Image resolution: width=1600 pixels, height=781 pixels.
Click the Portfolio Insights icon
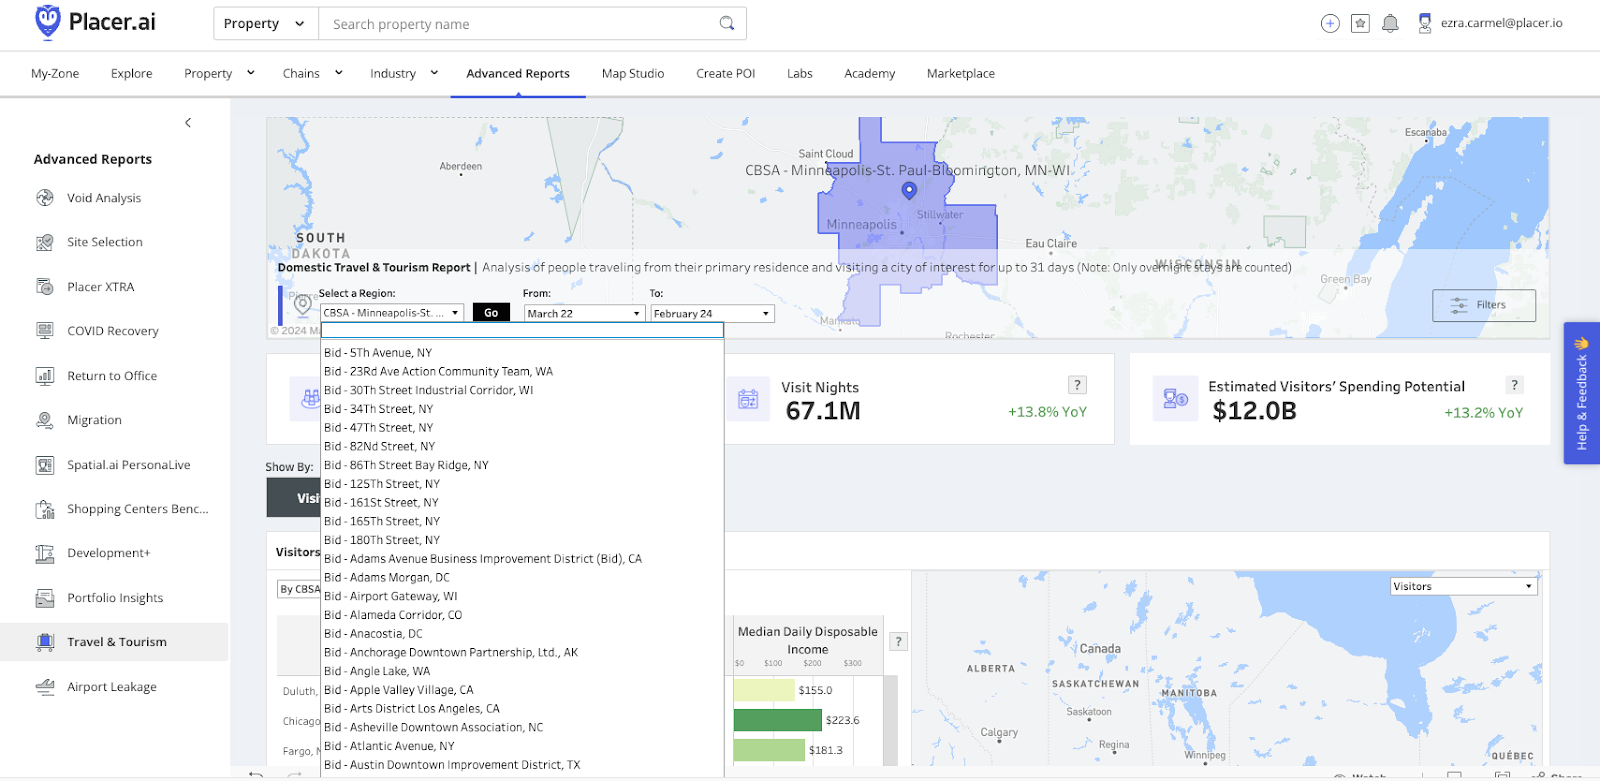(45, 598)
